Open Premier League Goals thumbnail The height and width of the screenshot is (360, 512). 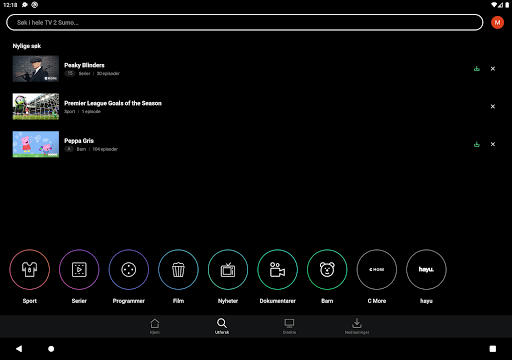pos(36,106)
